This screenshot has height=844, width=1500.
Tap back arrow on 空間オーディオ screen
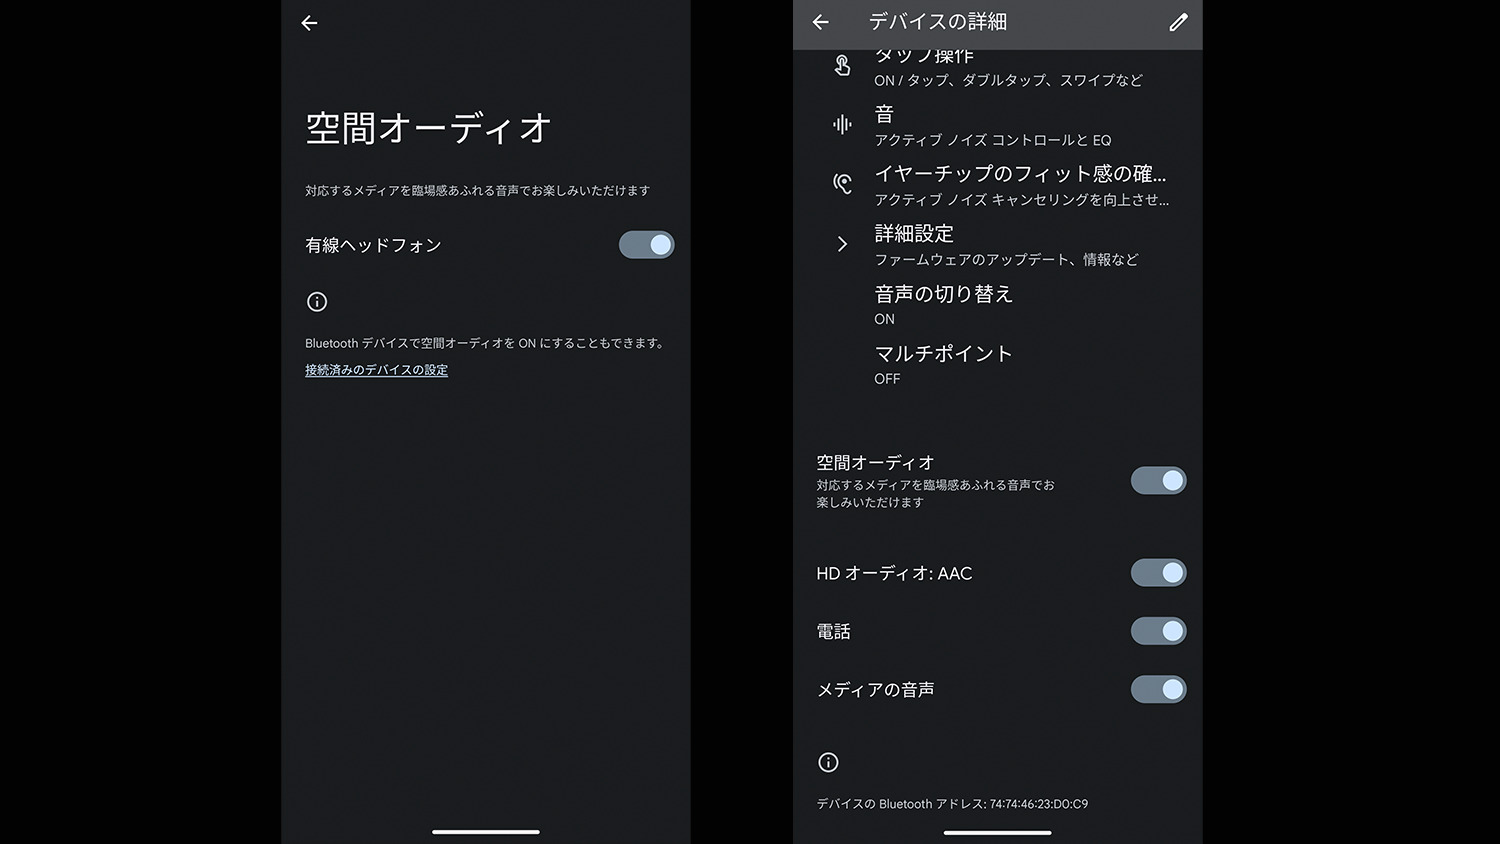tap(309, 23)
